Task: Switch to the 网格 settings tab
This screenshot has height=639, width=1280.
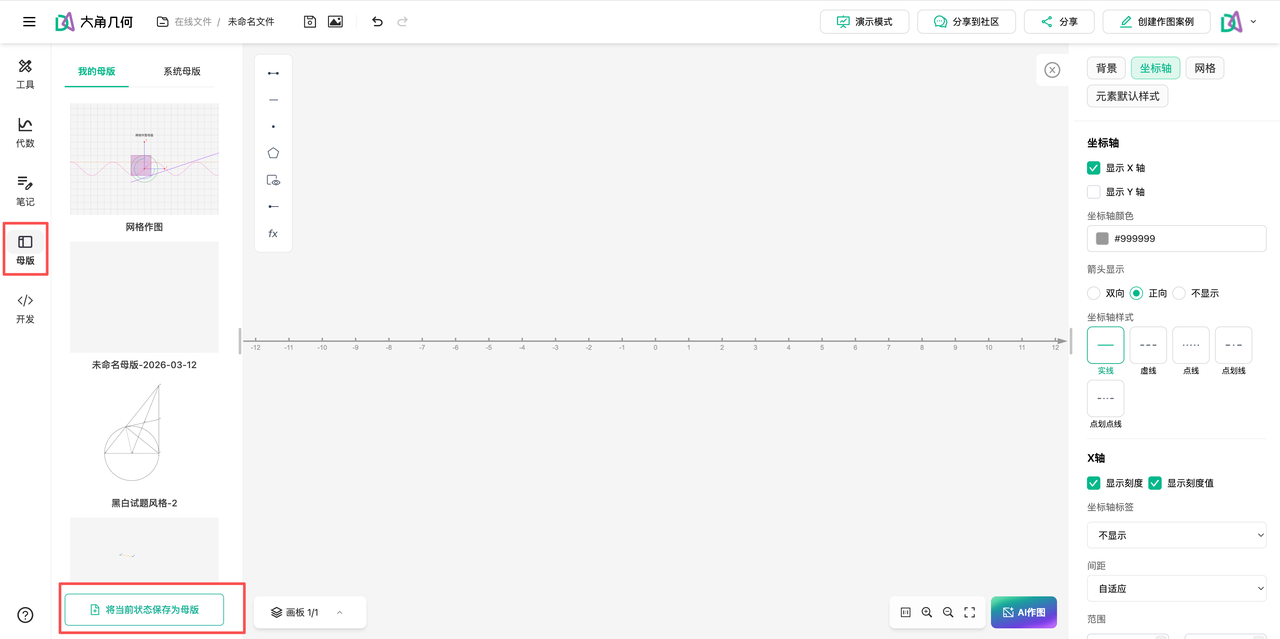Action: coord(1205,68)
